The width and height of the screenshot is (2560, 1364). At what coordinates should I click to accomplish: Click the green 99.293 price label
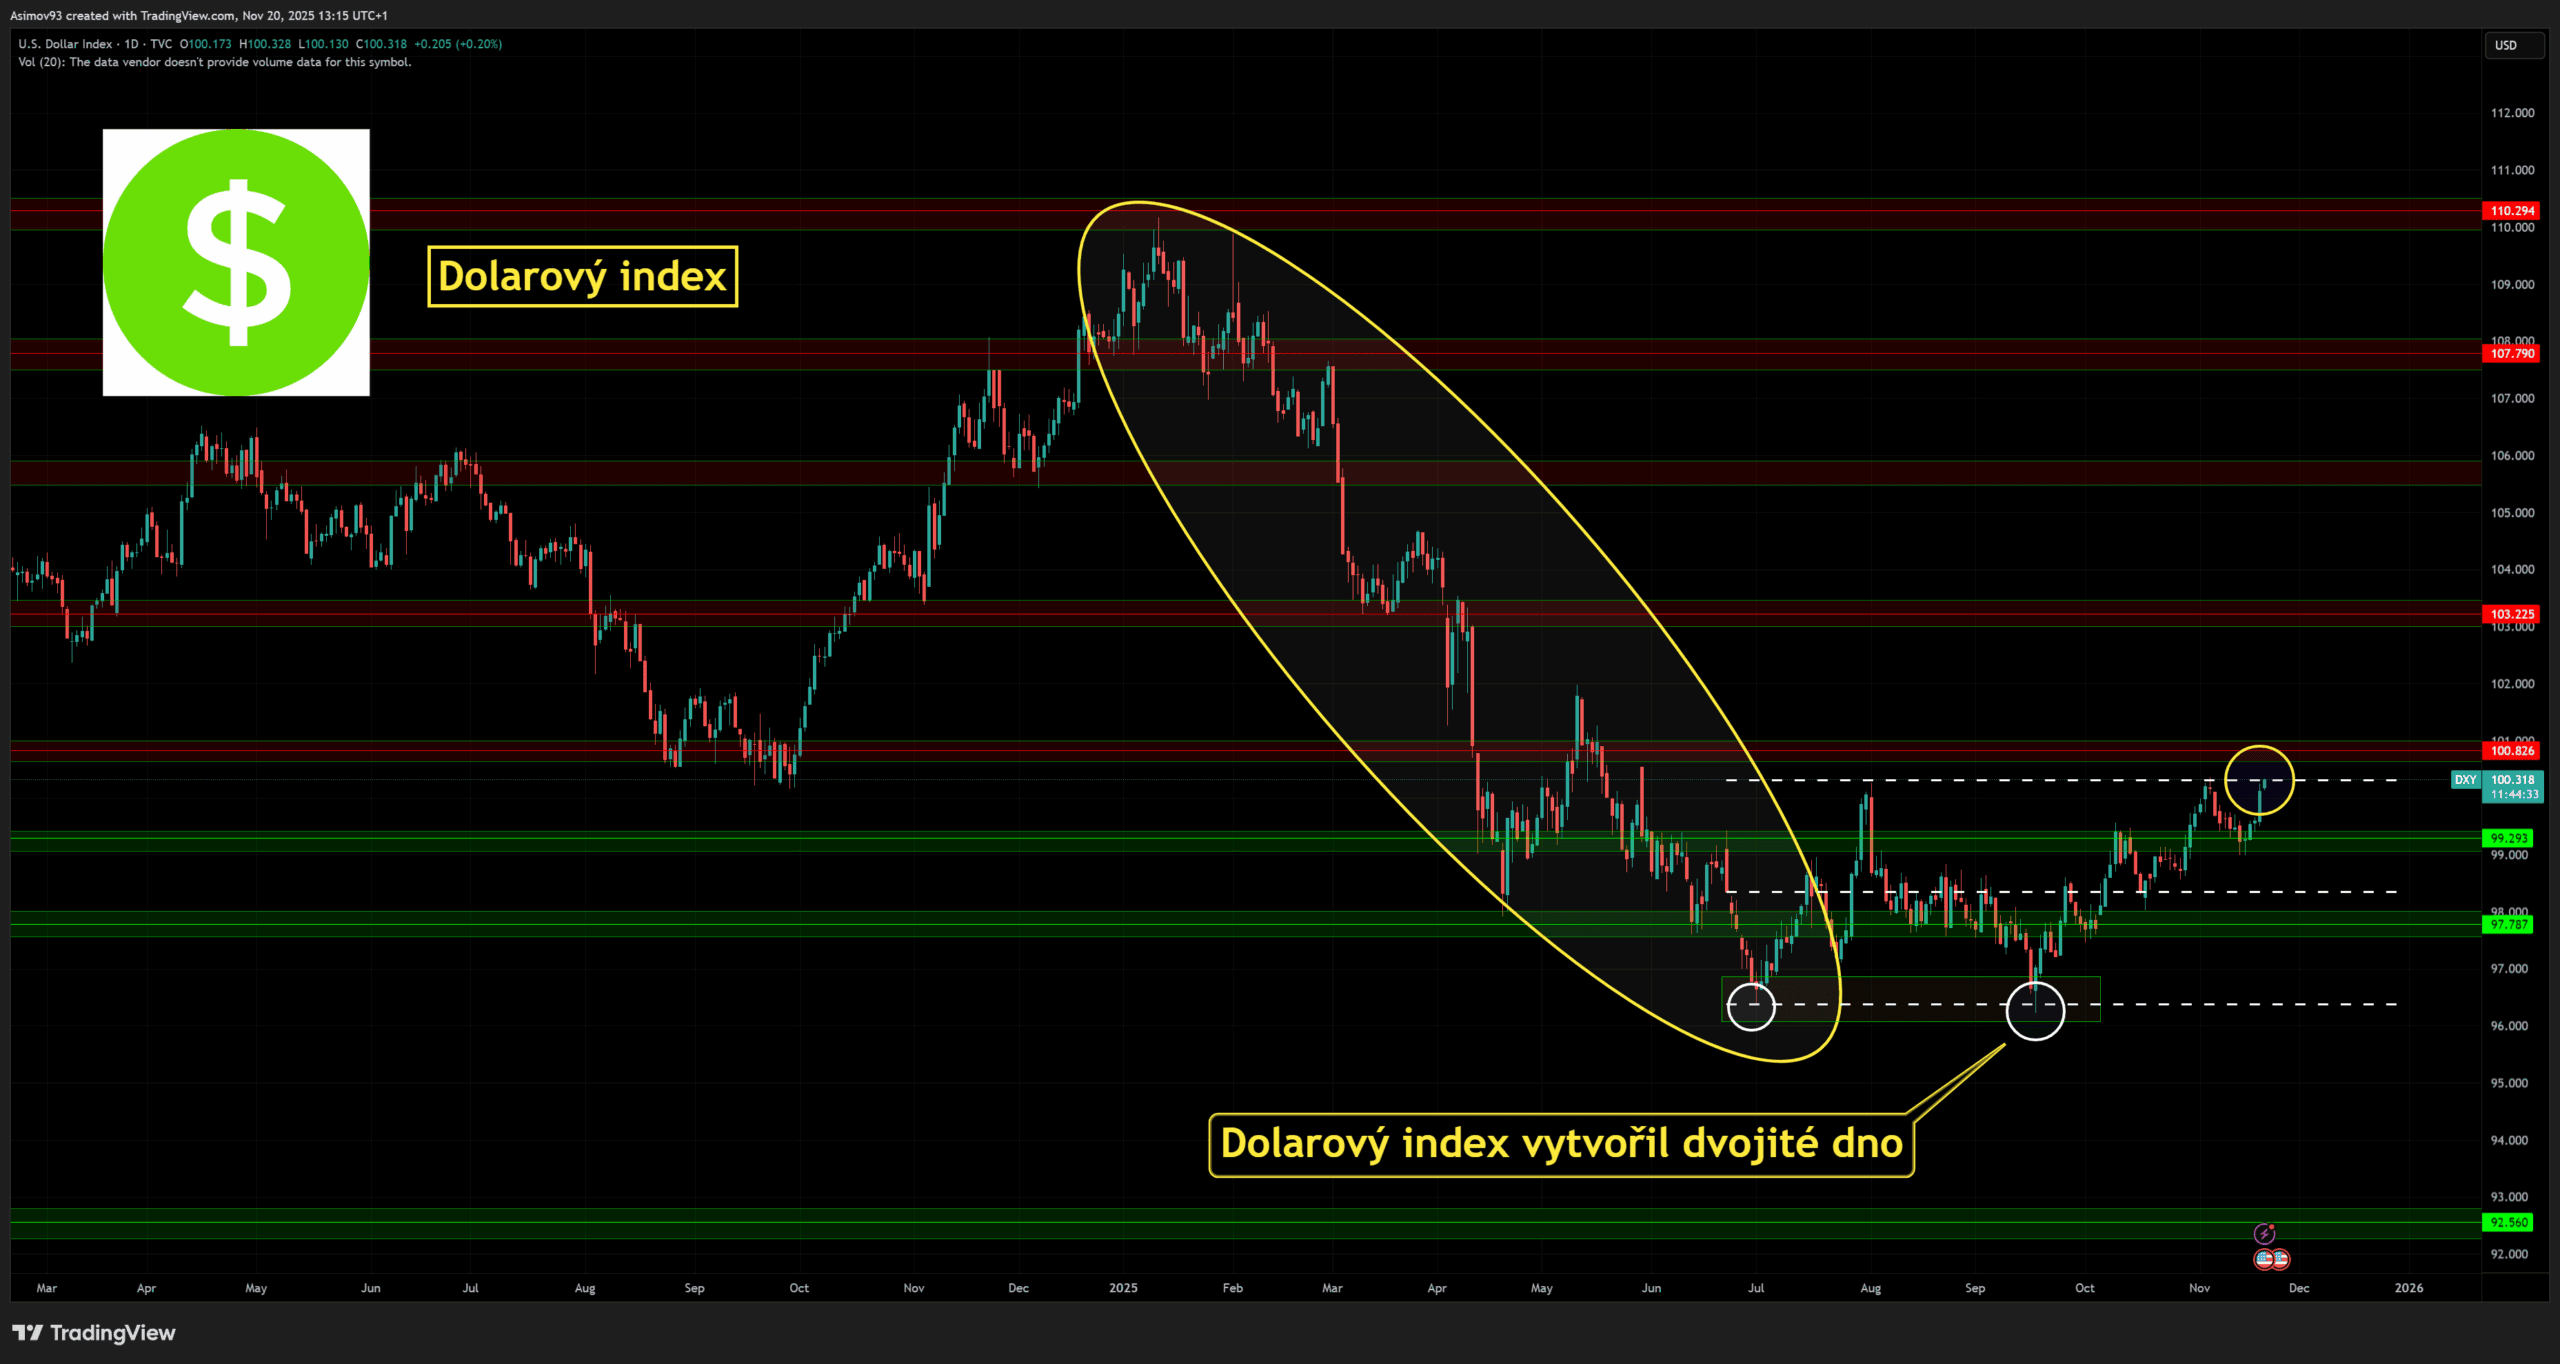coord(2509,838)
